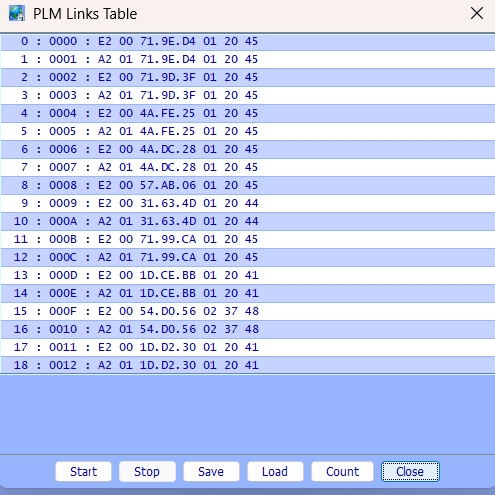Select row 0 with address 71.9E.D4 E2

click(247, 41)
